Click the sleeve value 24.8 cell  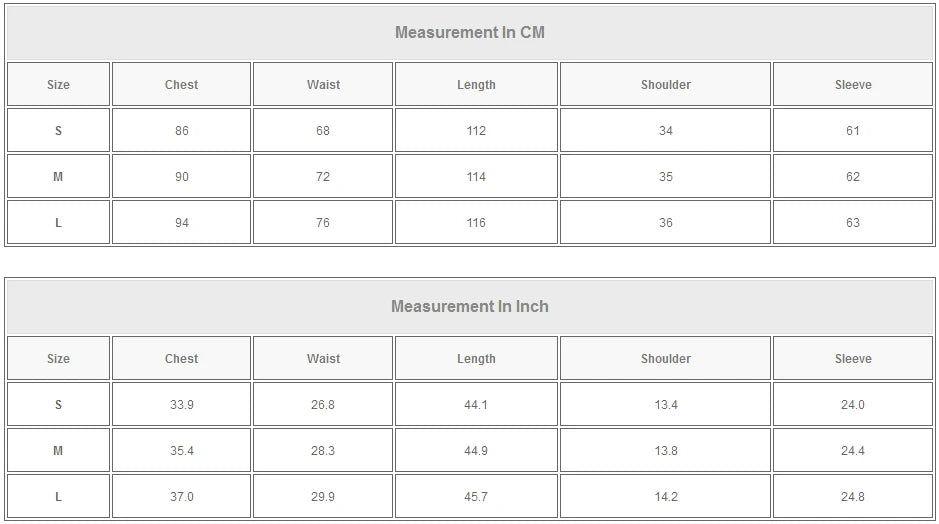[853, 497]
